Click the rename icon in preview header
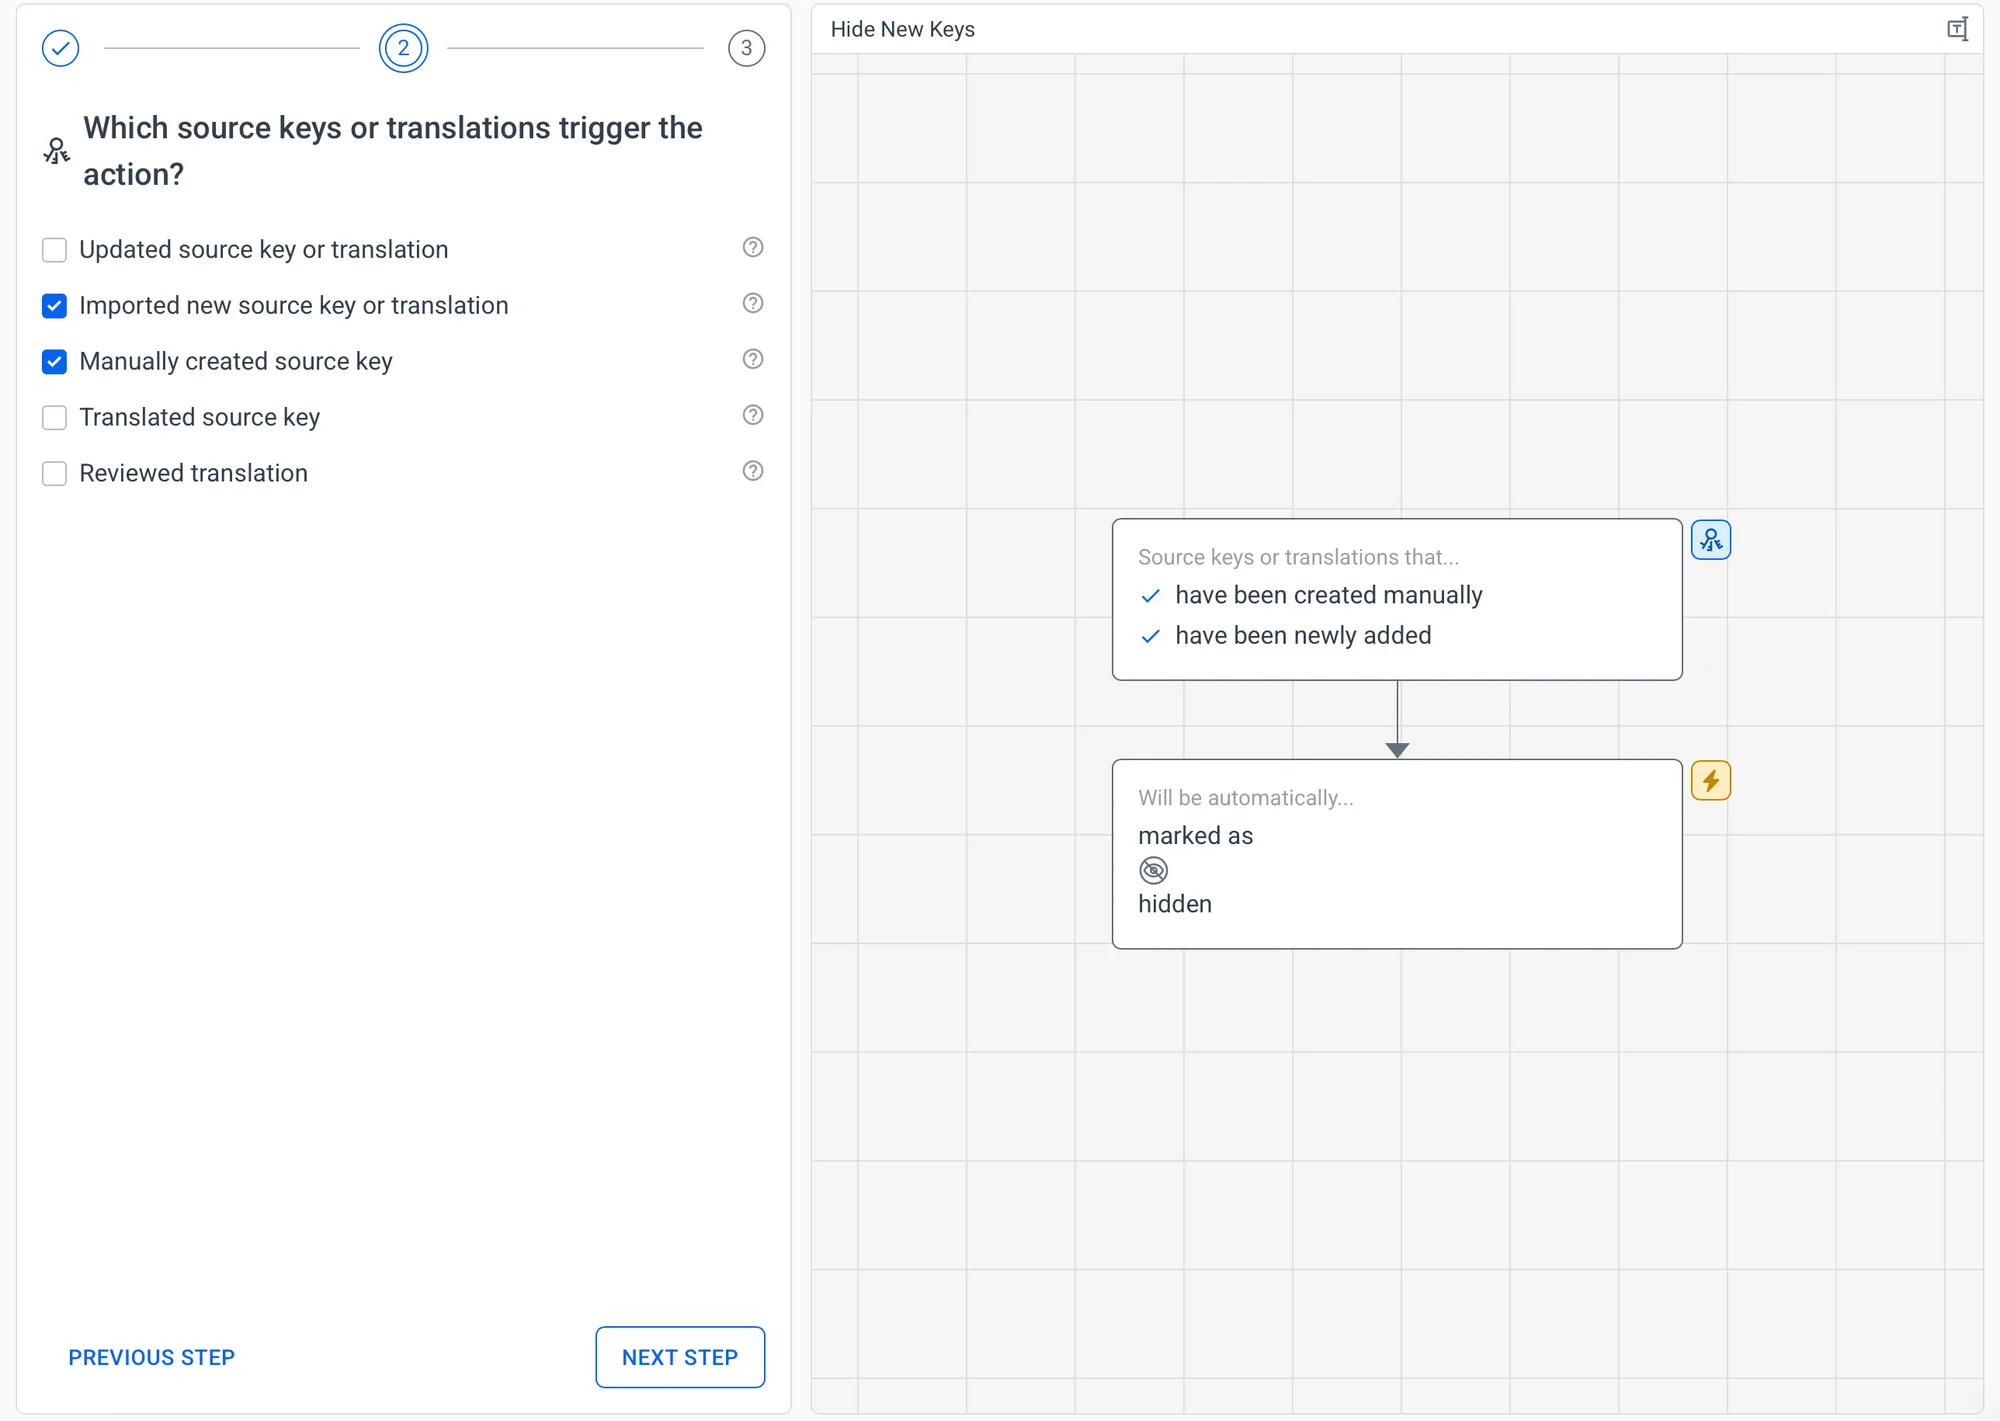2000x1421 pixels. click(x=1957, y=29)
